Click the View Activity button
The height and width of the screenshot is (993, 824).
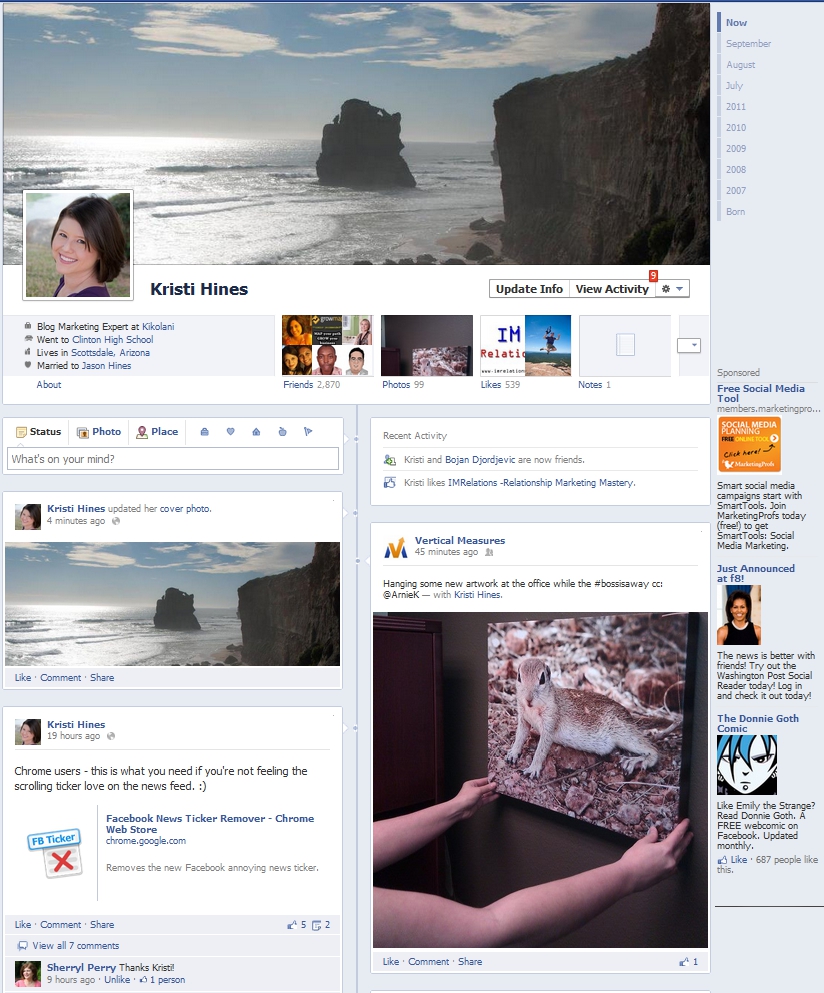pyautogui.click(x=612, y=289)
